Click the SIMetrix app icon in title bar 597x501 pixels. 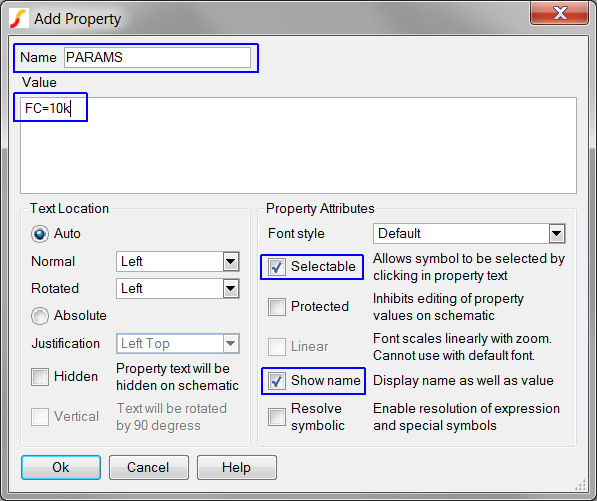click(x=19, y=19)
